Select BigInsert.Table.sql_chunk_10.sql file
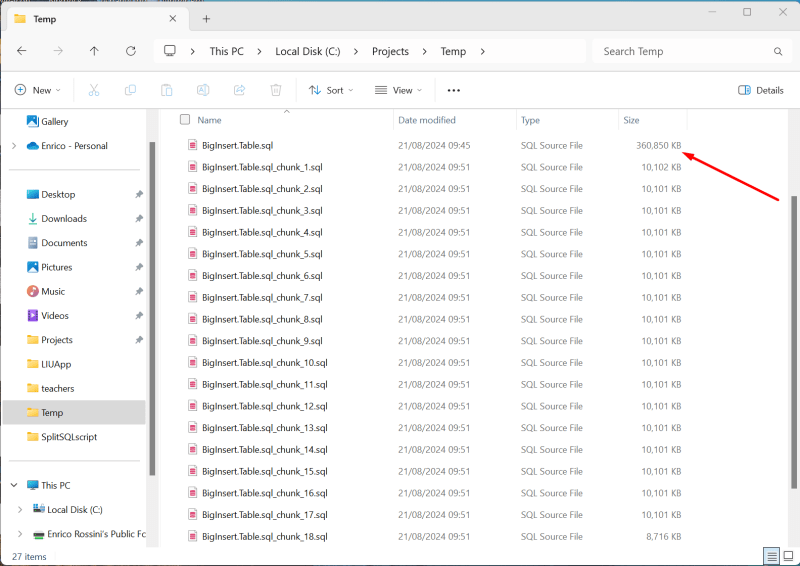This screenshot has width=800, height=566. (x=264, y=363)
